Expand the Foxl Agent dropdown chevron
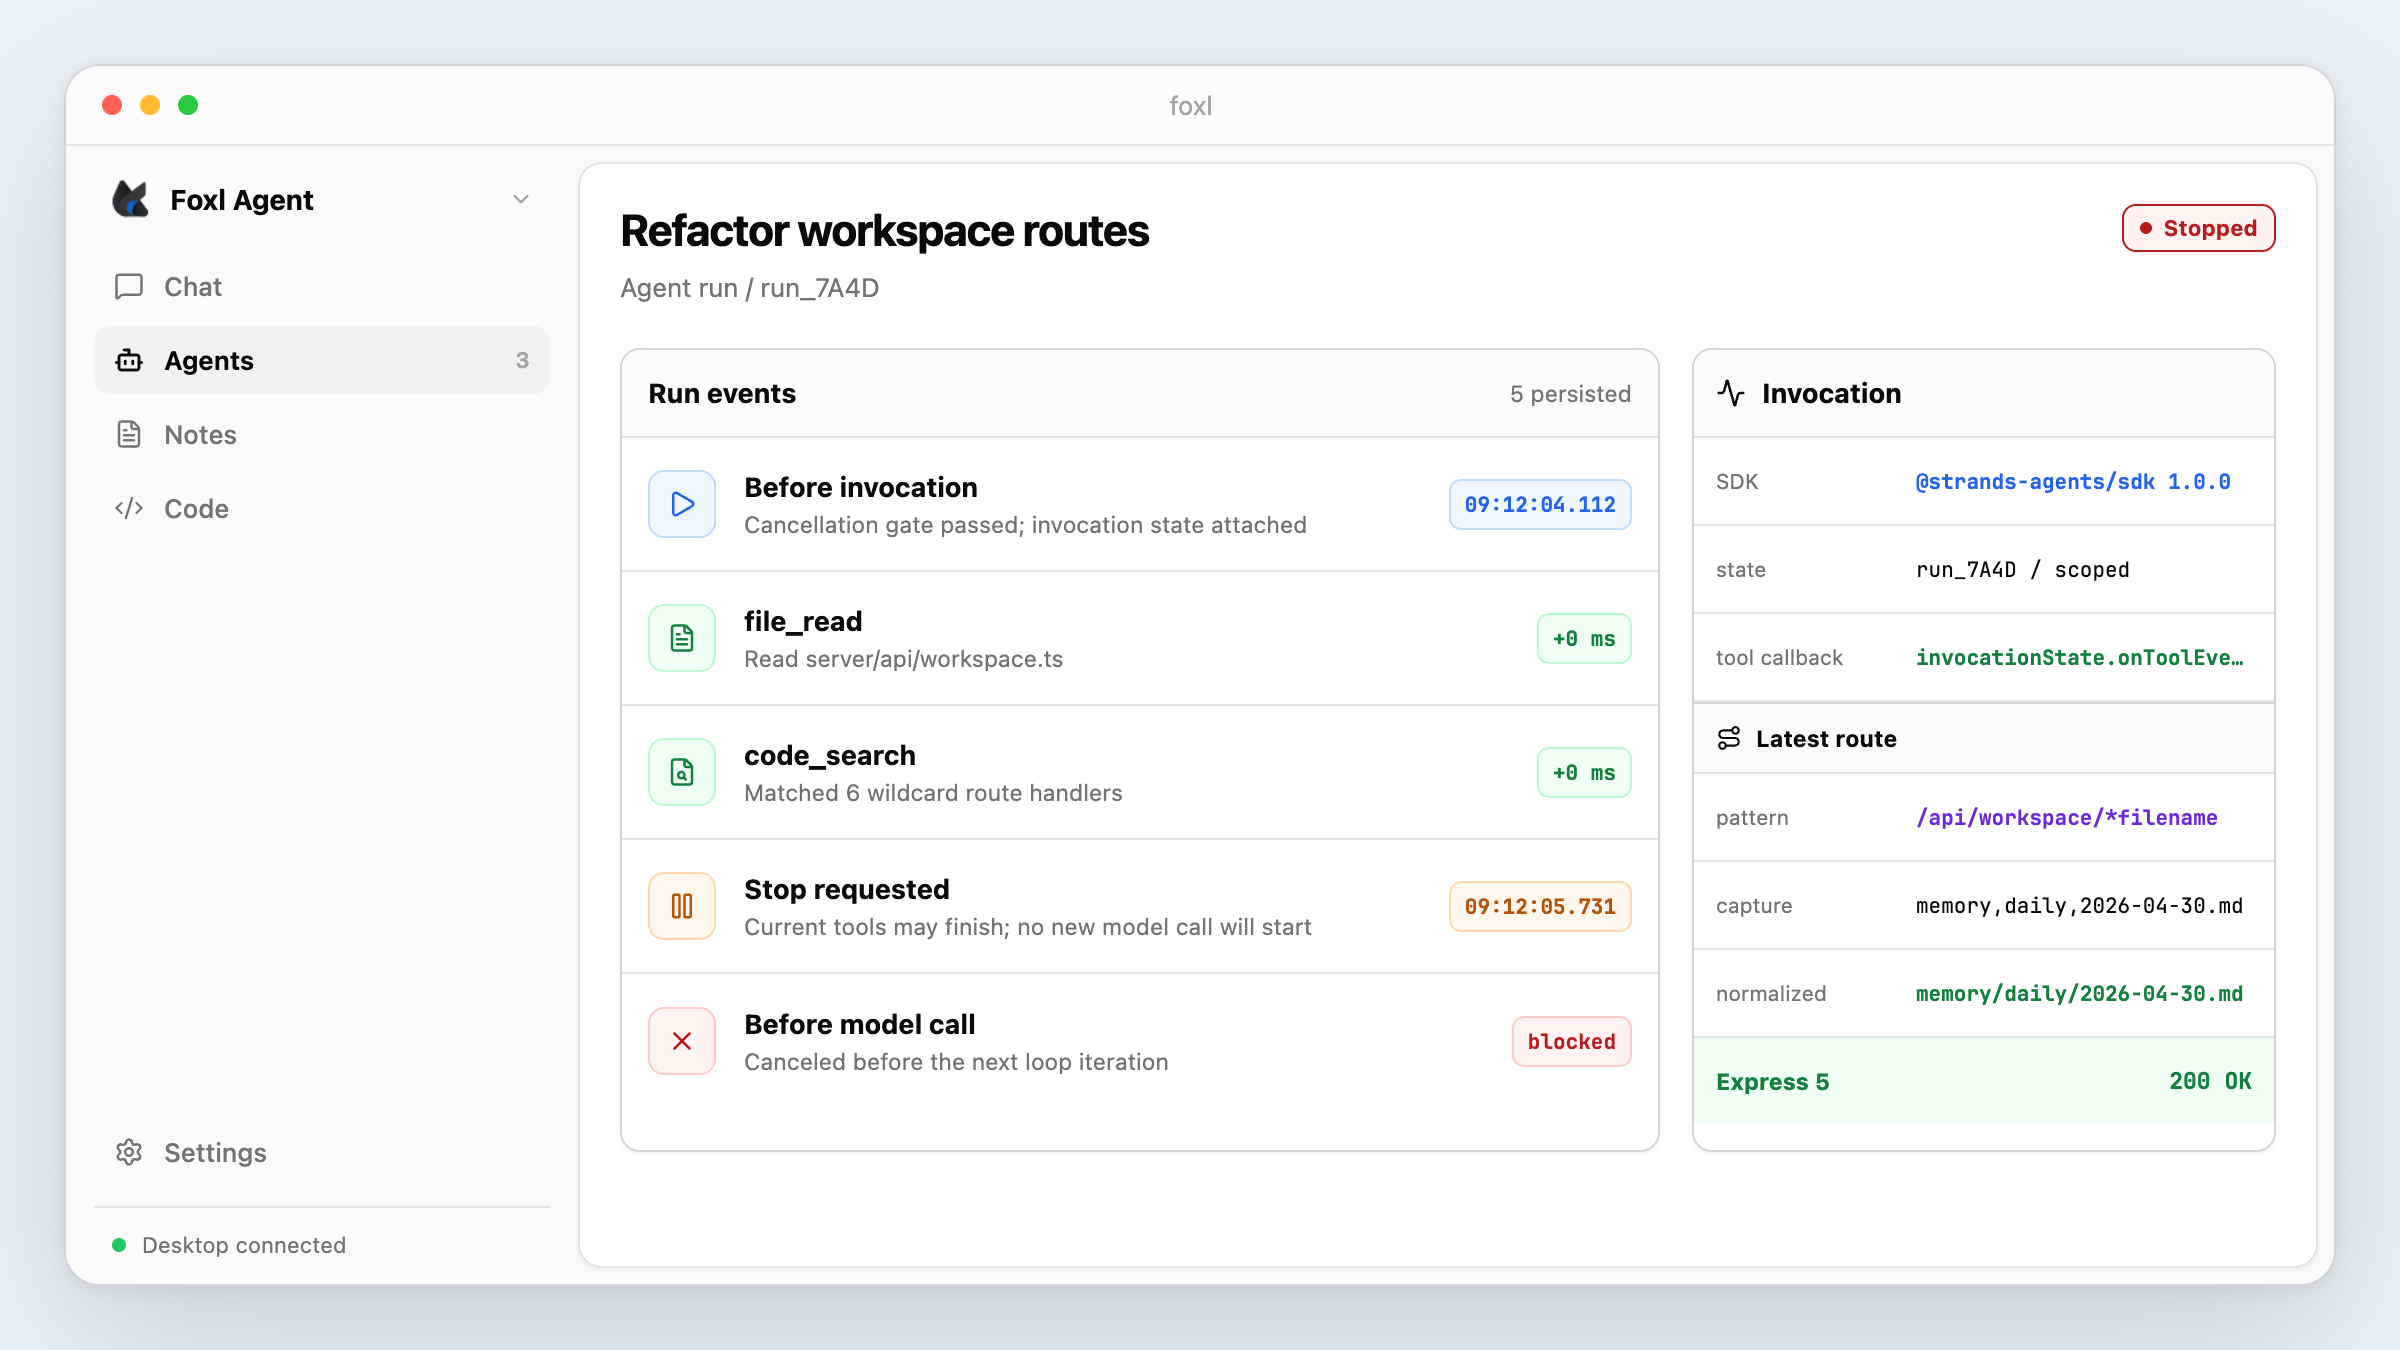 point(521,199)
